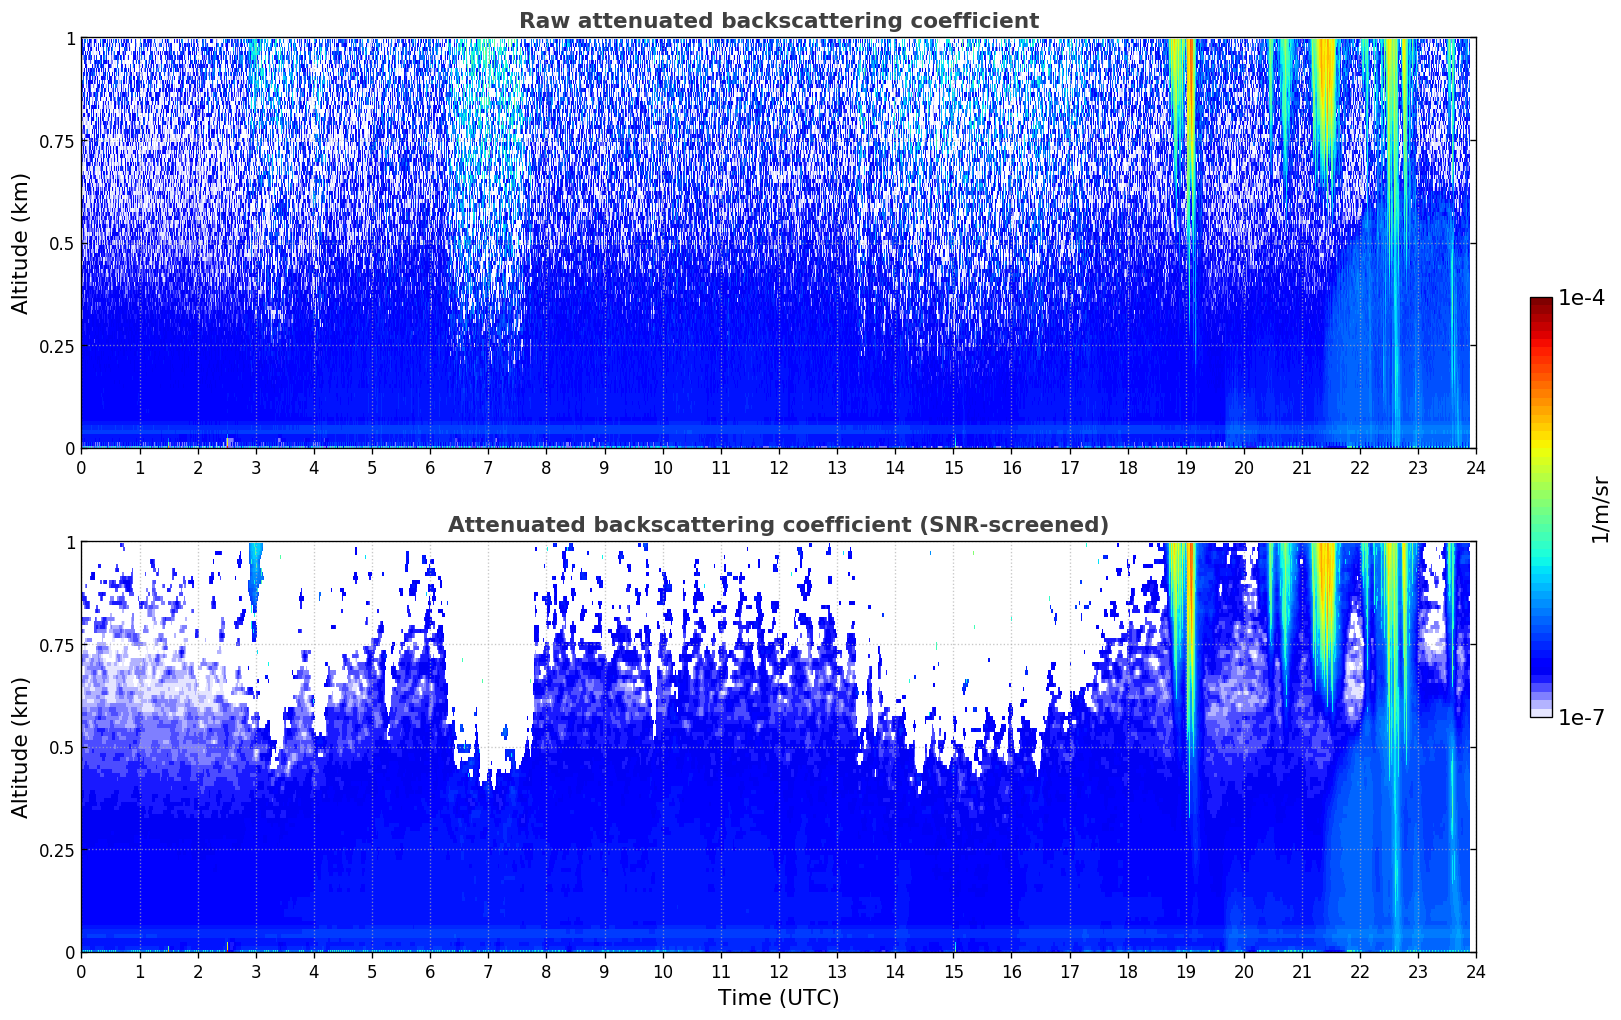Click the cyan plume near hour 3 in the SNR-screened plot
This screenshot has height=1020, width=1621.
255,572
